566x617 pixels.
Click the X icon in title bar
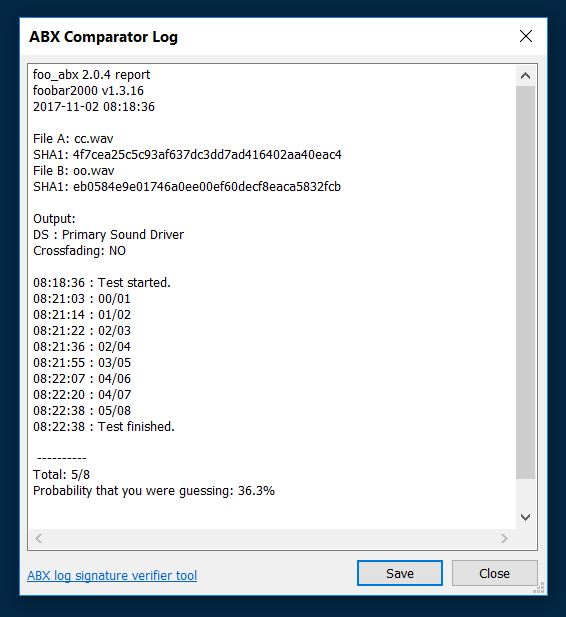526,36
